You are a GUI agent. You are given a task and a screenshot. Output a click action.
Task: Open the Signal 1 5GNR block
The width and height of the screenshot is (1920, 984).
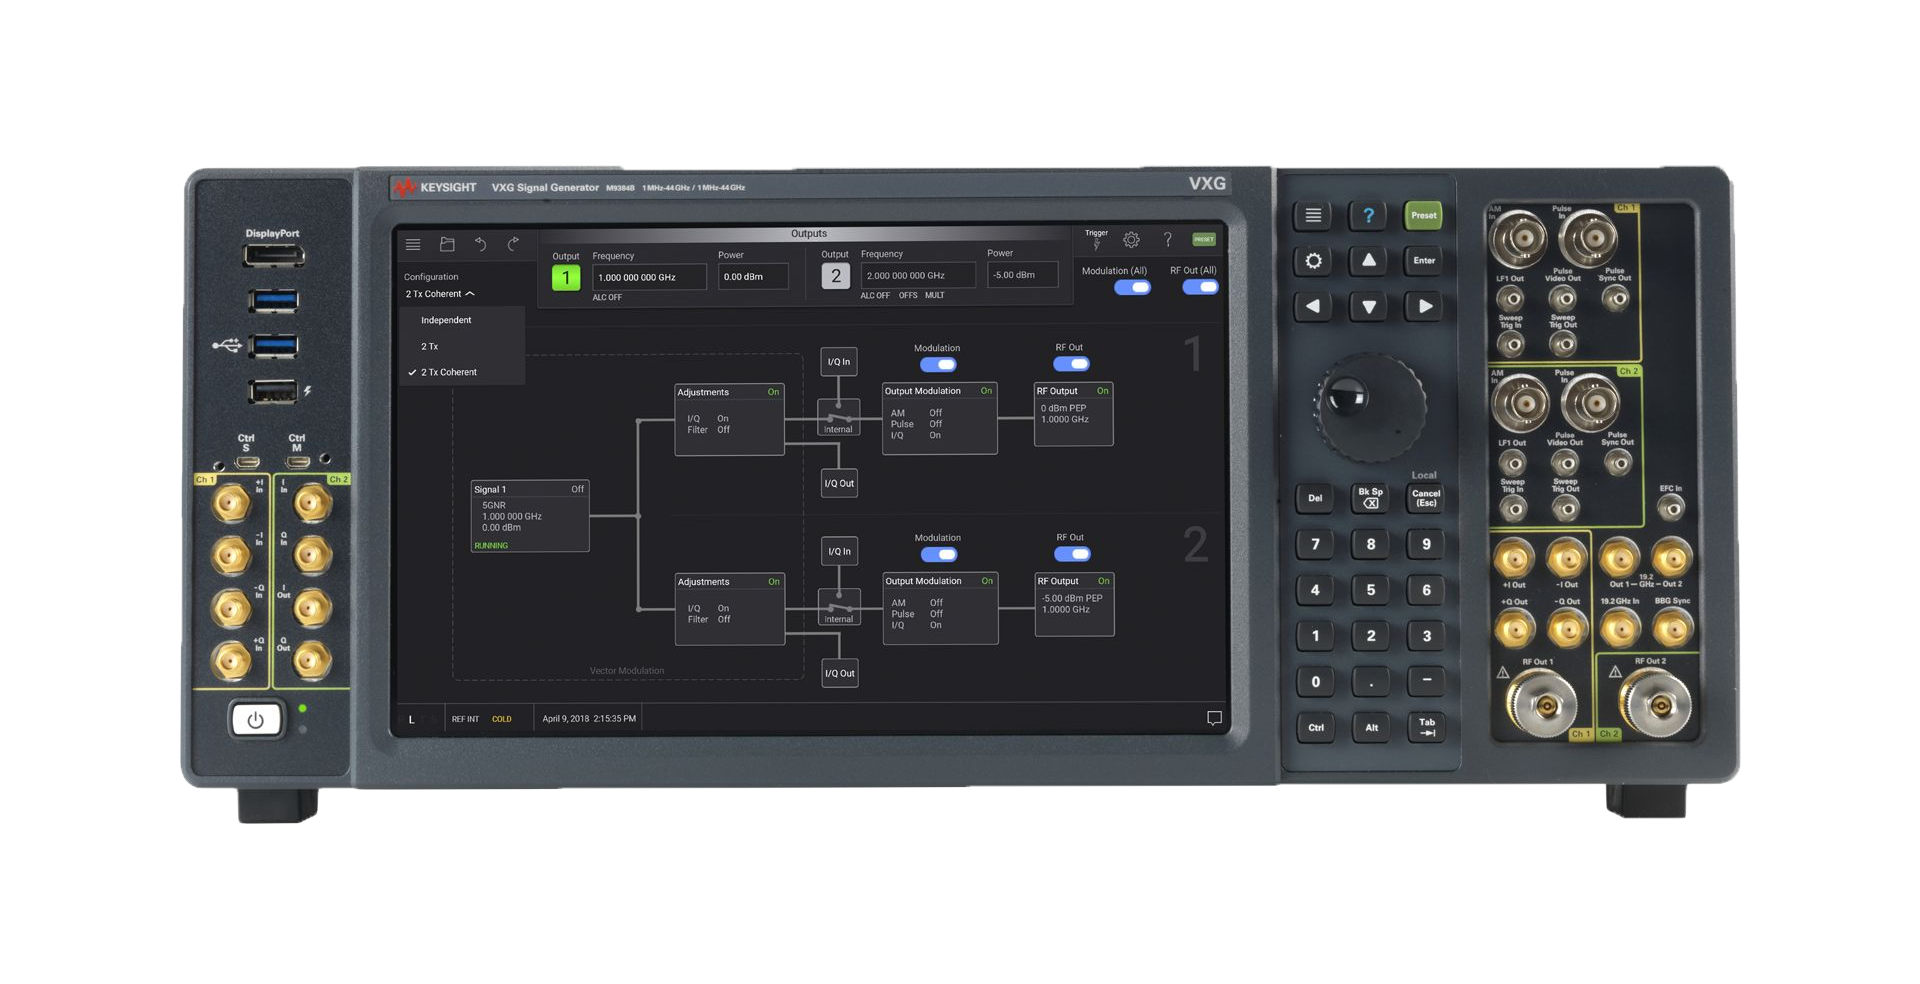tap(530, 516)
